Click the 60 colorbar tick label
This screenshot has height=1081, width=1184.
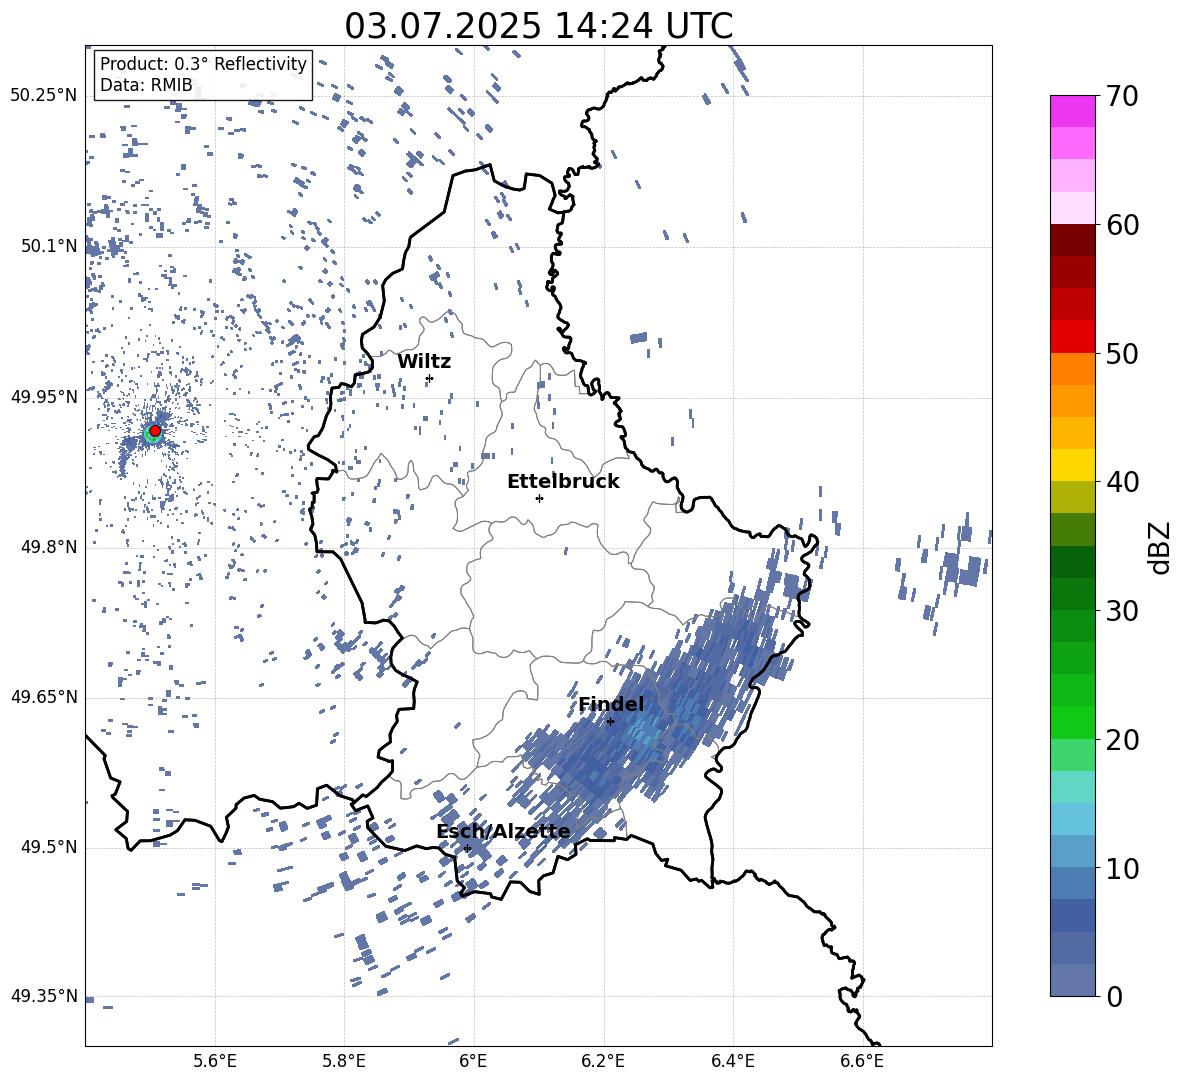[x=1122, y=225]
